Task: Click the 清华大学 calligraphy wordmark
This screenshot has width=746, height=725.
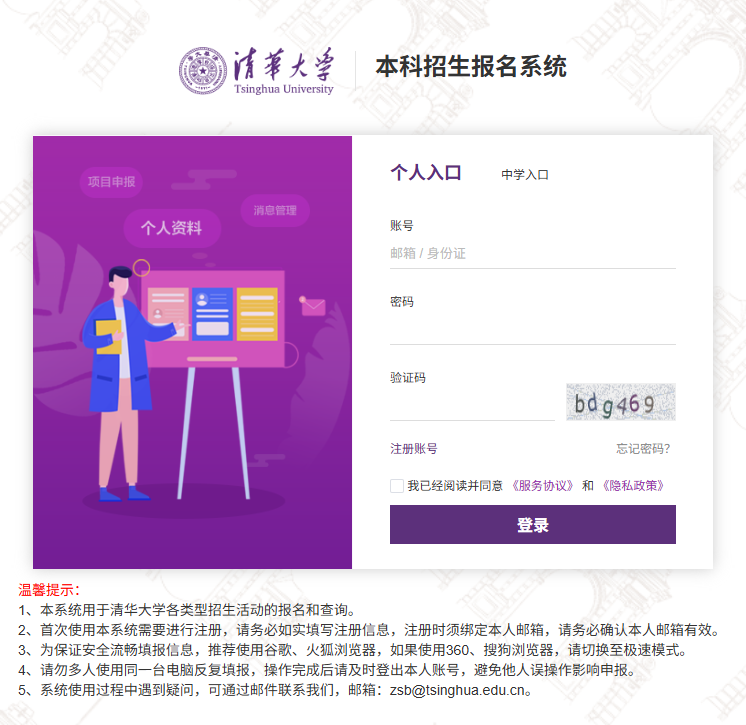Action: (x=284, y=64)
